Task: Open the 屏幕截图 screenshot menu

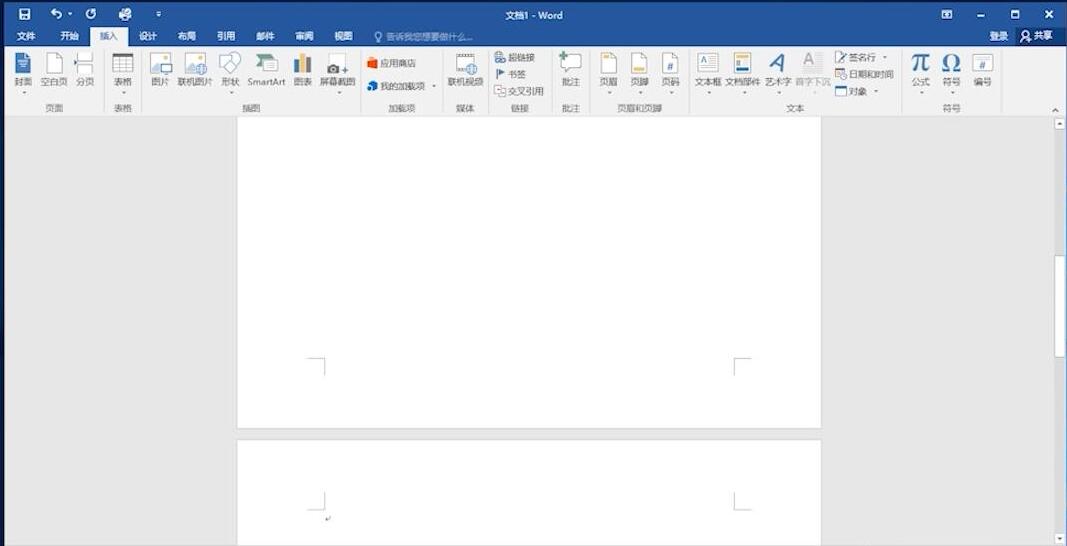Action: point(338,73)
